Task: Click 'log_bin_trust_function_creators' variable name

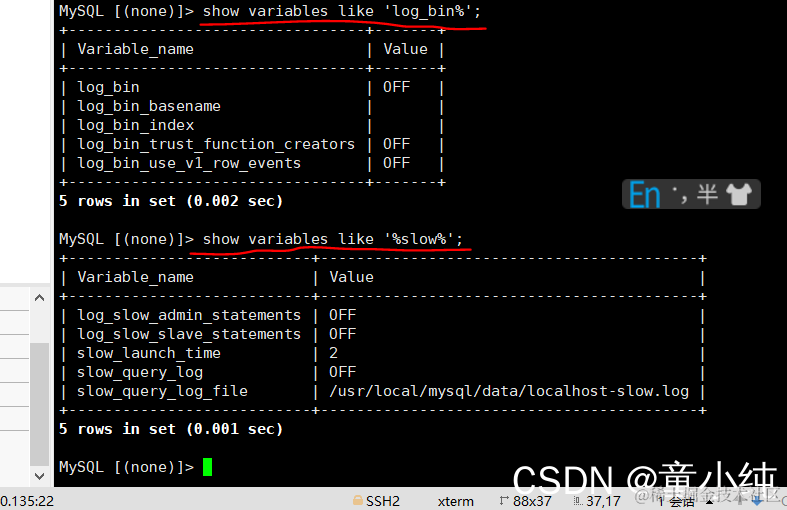Action: point(216,145)
